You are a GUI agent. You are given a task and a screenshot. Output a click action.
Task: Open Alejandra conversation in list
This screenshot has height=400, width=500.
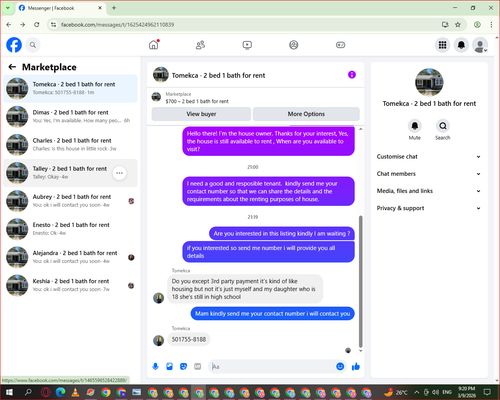click(70, 257)
